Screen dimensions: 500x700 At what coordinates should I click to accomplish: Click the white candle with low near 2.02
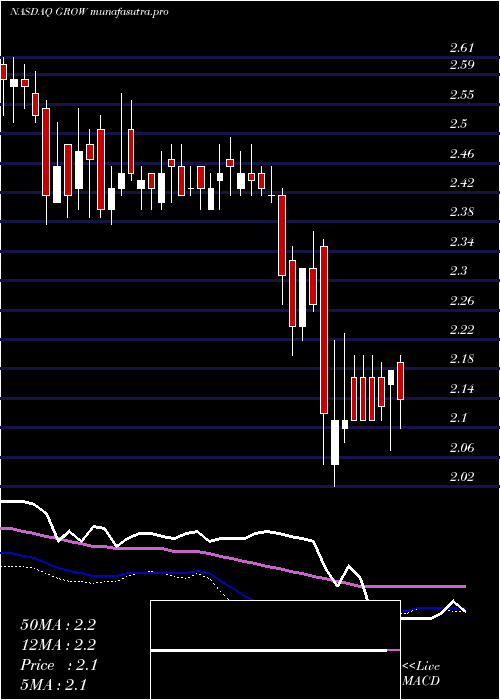click(334, 442)
